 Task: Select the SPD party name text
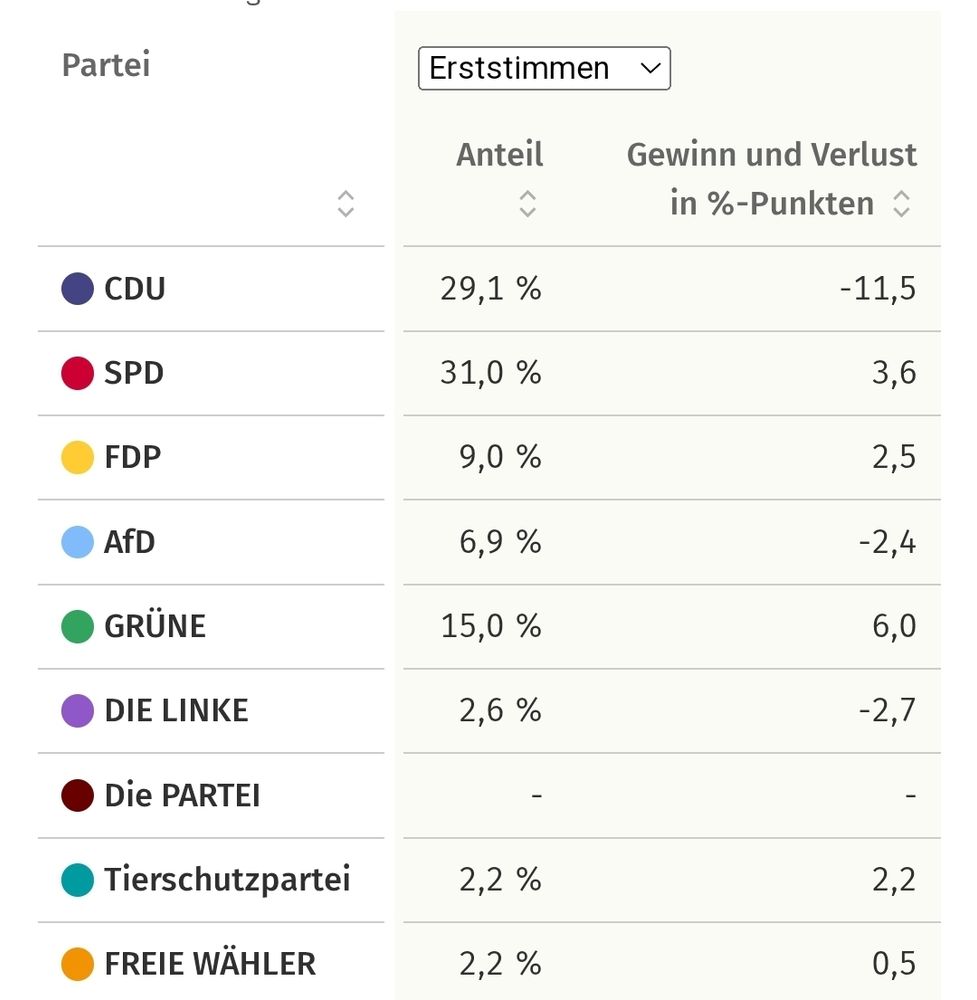[x=133, y=372]
